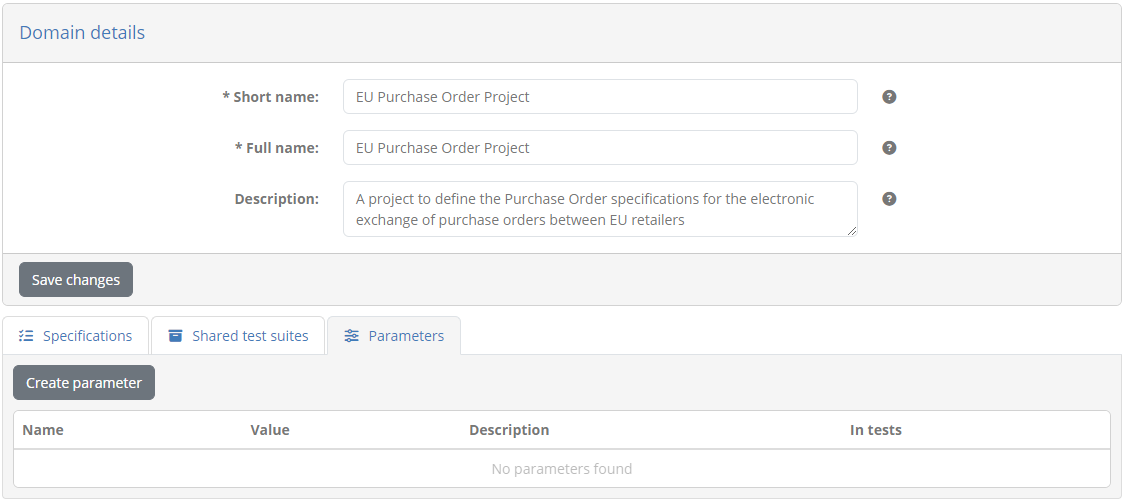The height and width of the screenshot is (501, 1125).
Task: Switch to the Specifications tab label
Action: (x=88, y=336)
